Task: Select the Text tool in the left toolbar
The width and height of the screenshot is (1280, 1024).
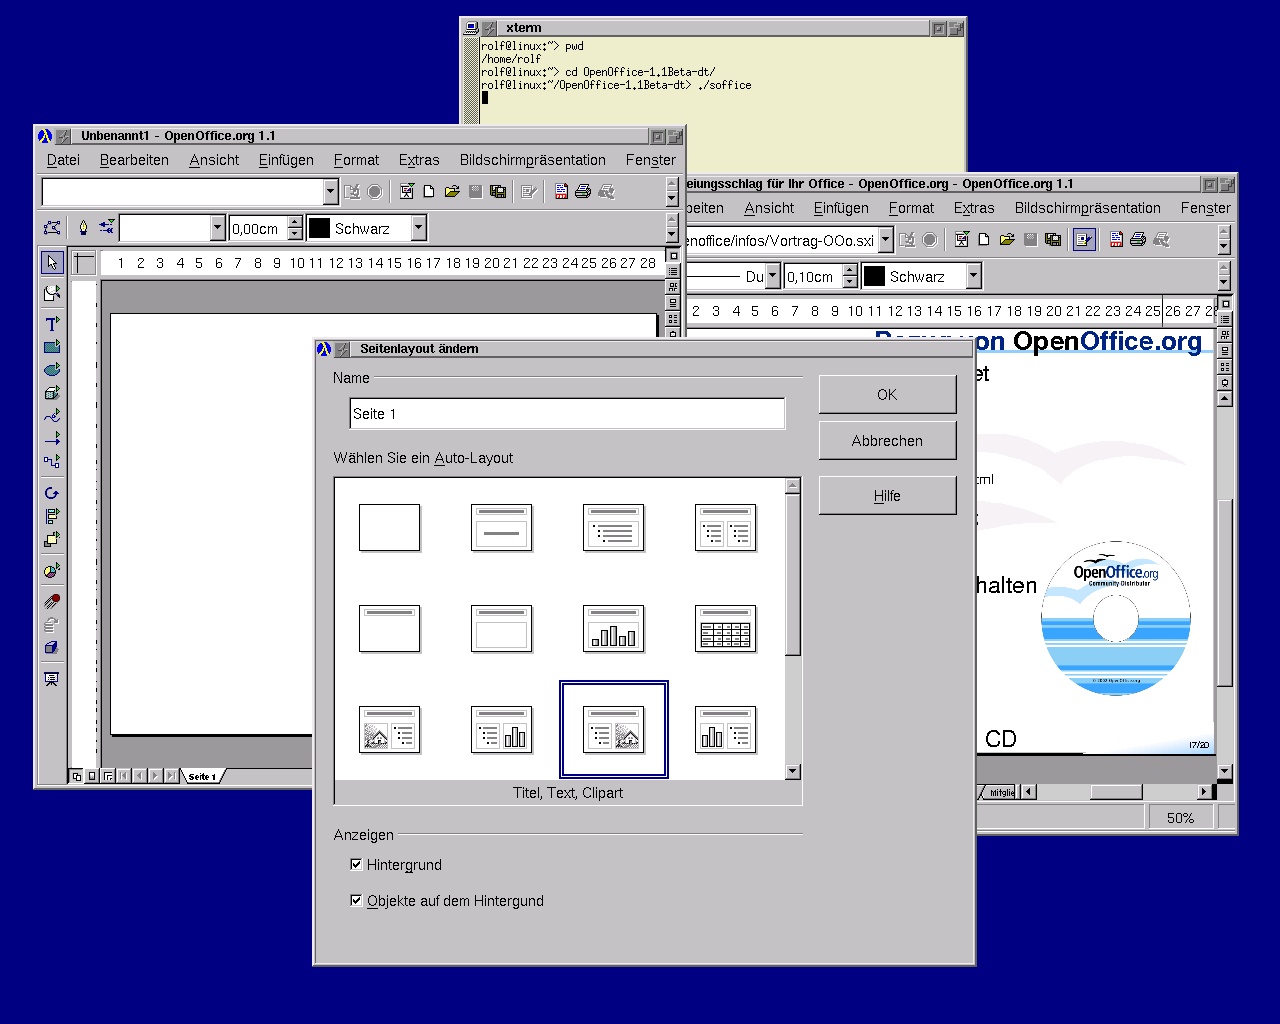Action: [52, 324]
